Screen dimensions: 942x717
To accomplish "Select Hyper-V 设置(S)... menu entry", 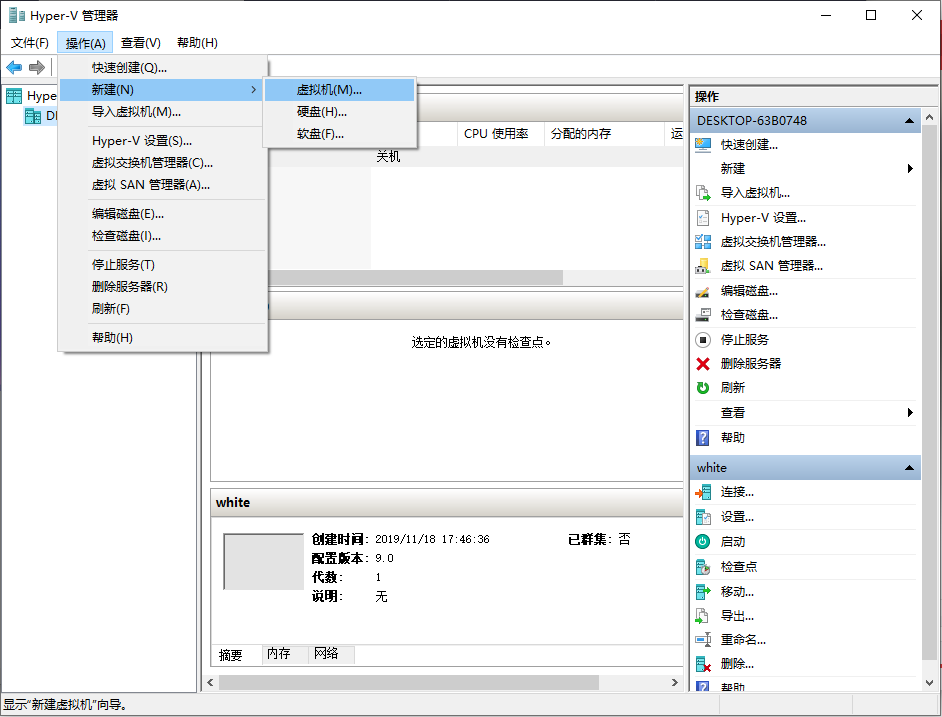I will pos(161,141).
